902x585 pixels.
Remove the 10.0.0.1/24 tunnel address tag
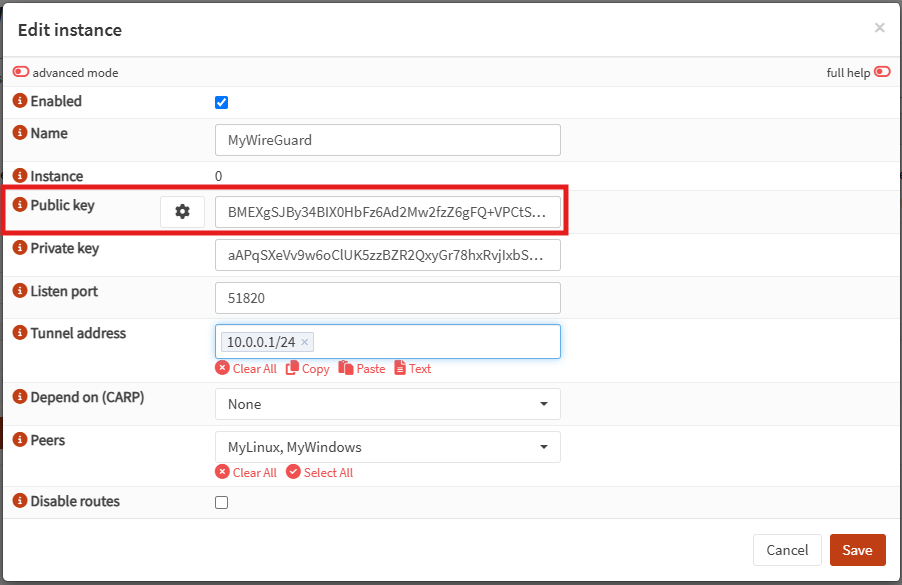(305, 342)
